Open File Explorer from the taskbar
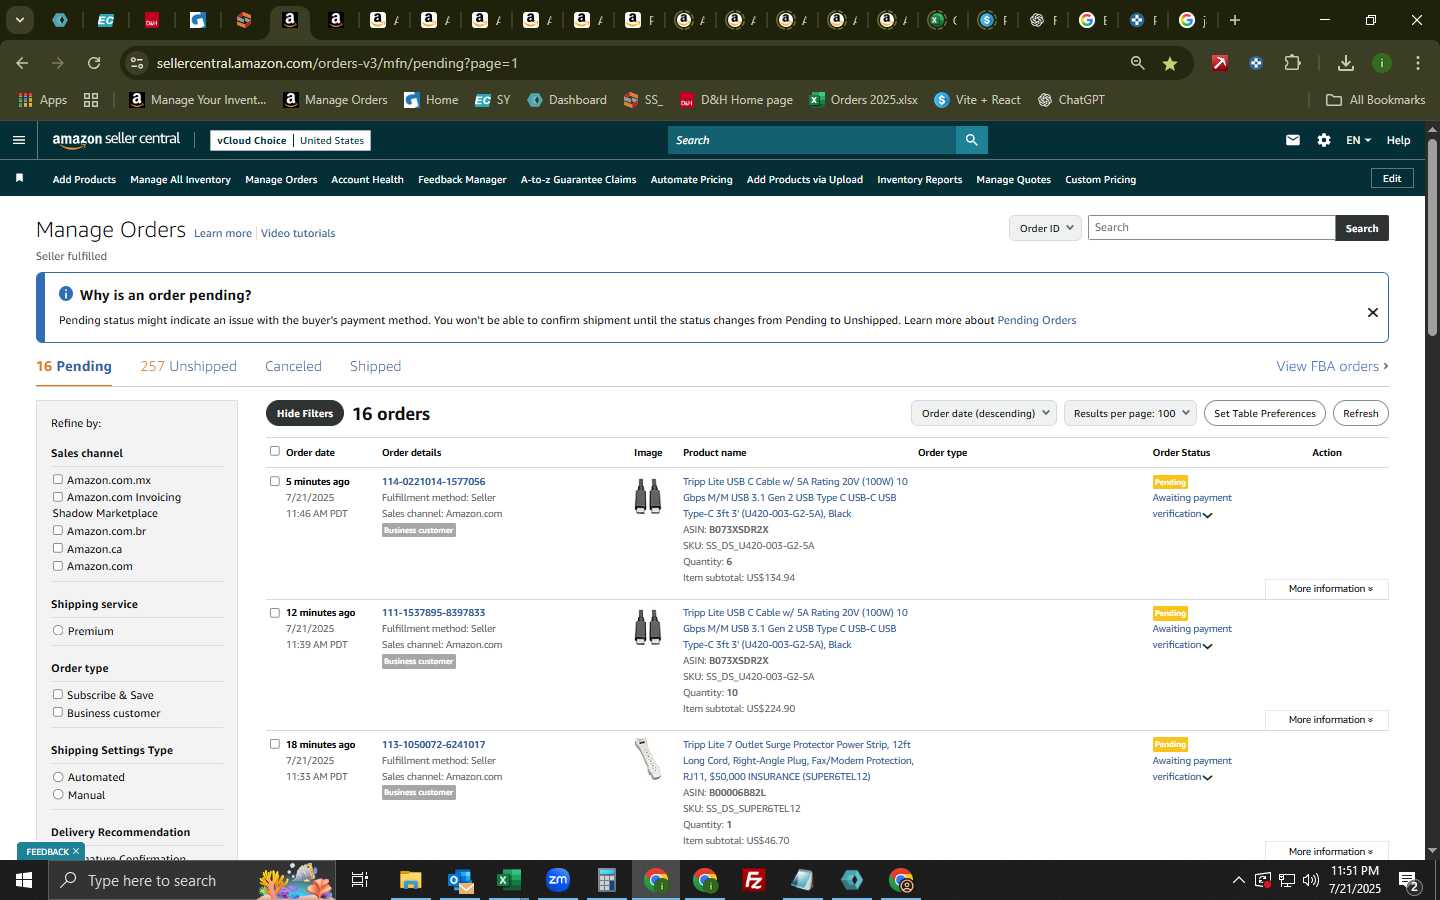This screenshot has width=1440, height=900. 411,880
